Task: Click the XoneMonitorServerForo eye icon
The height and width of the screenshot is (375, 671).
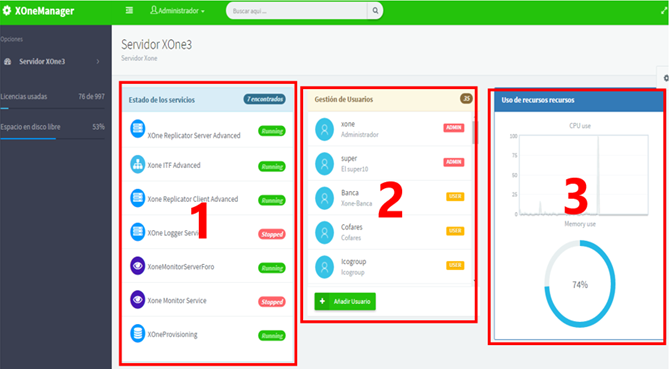Action: pyautogui.click(x=137, y=266)
